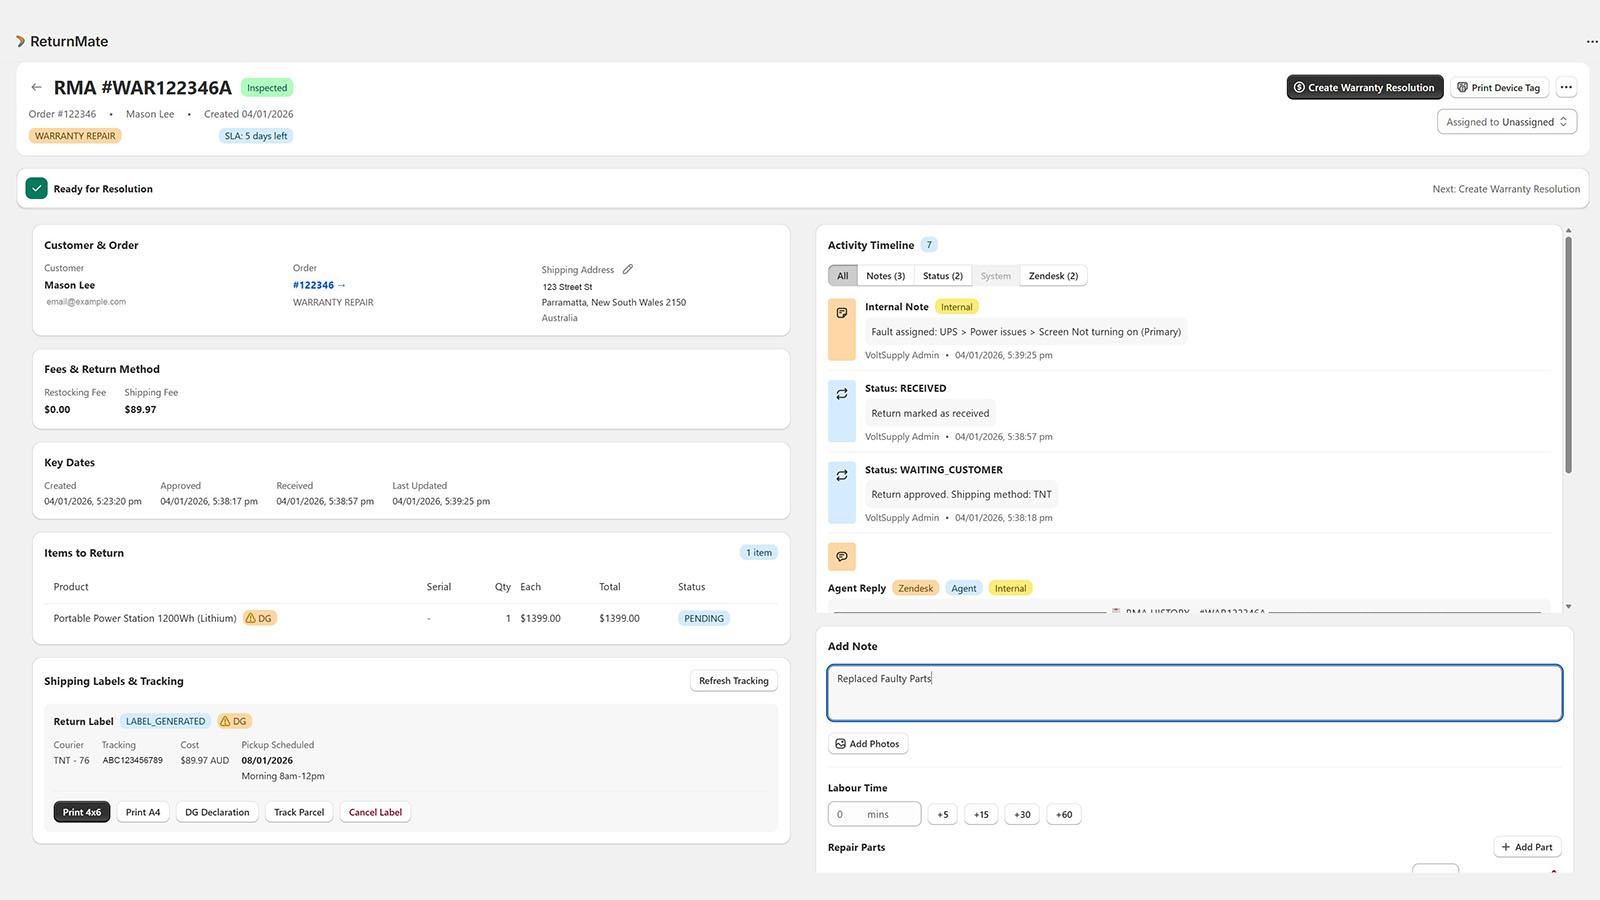
Task: Add 15 minutes of labour time
Action: (981, 814)
